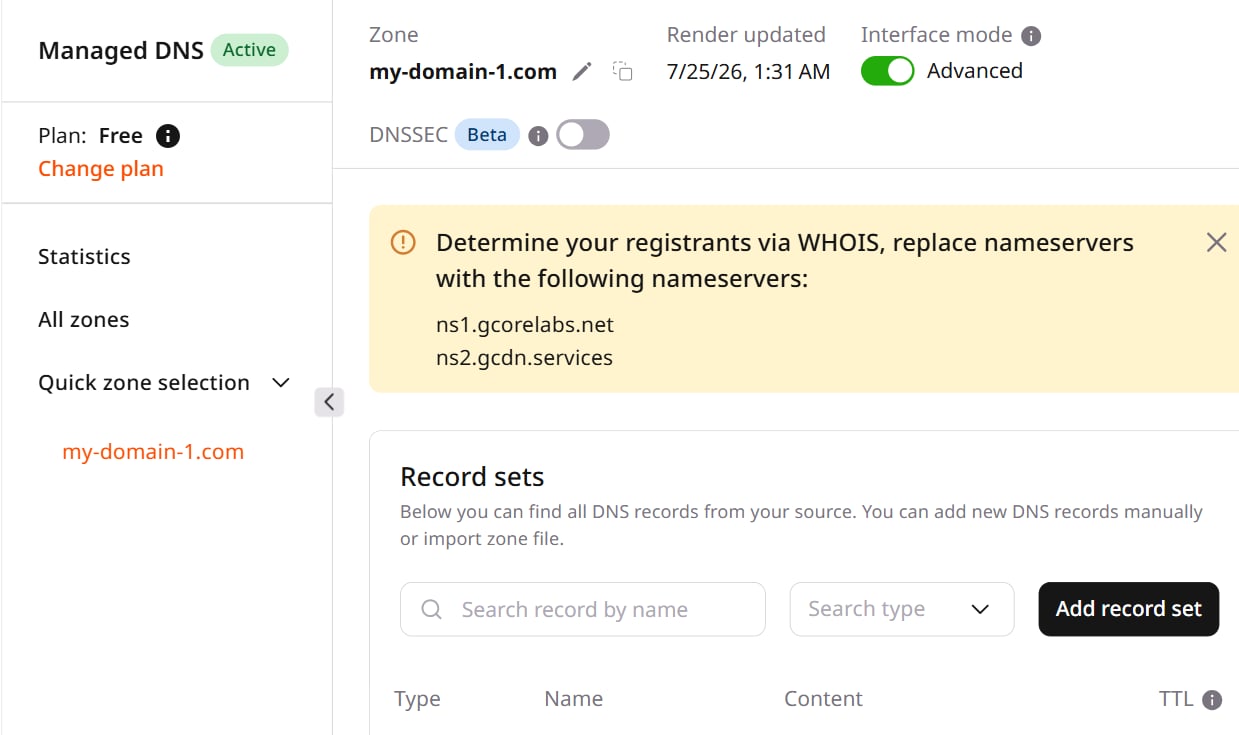Screen dimensions: 1239x735
Task: Click the Type column header
Action: click(x=417, y=699)
